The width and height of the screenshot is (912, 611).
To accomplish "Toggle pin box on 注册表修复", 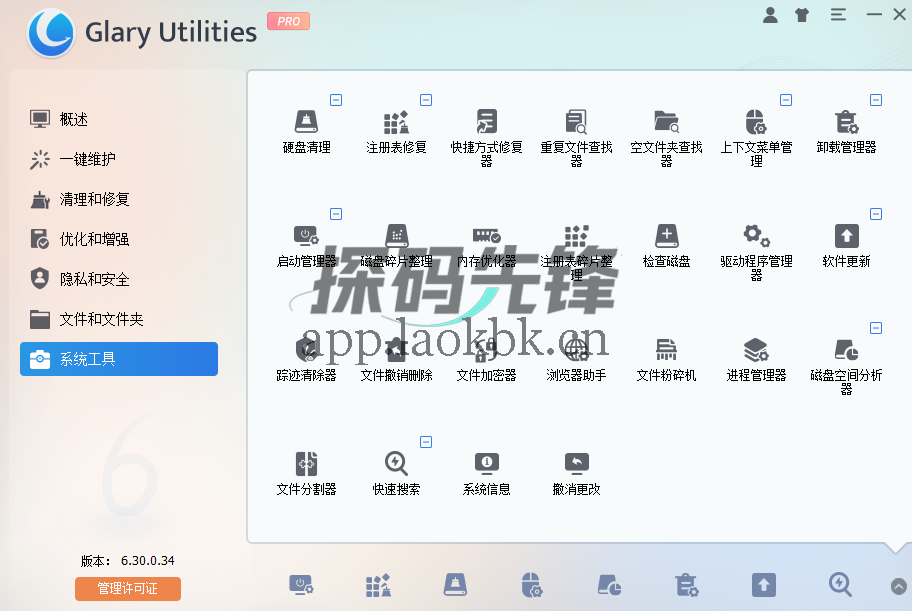I will tap(426, 100).
